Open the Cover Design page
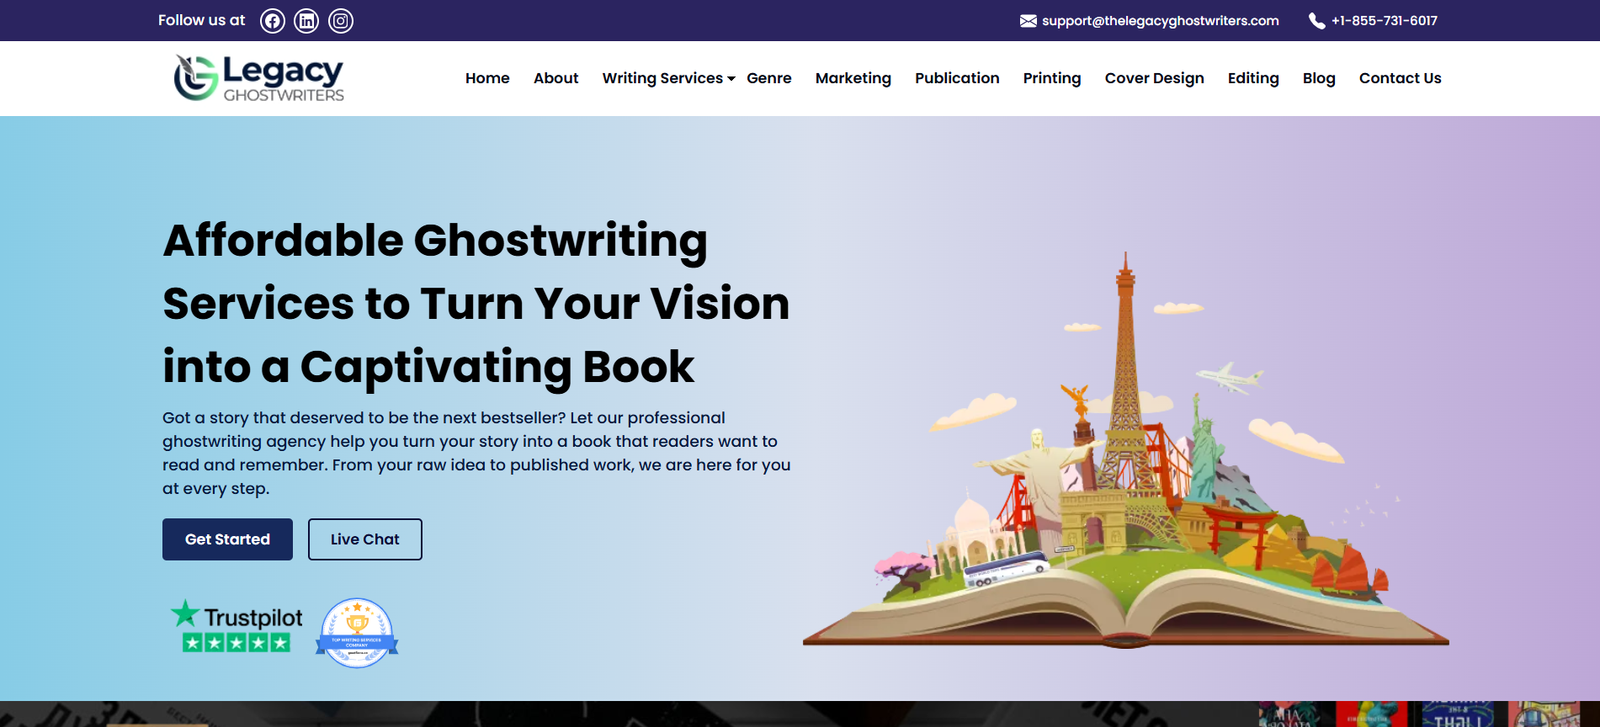The image size is (1600, 727). (1154, 78)
